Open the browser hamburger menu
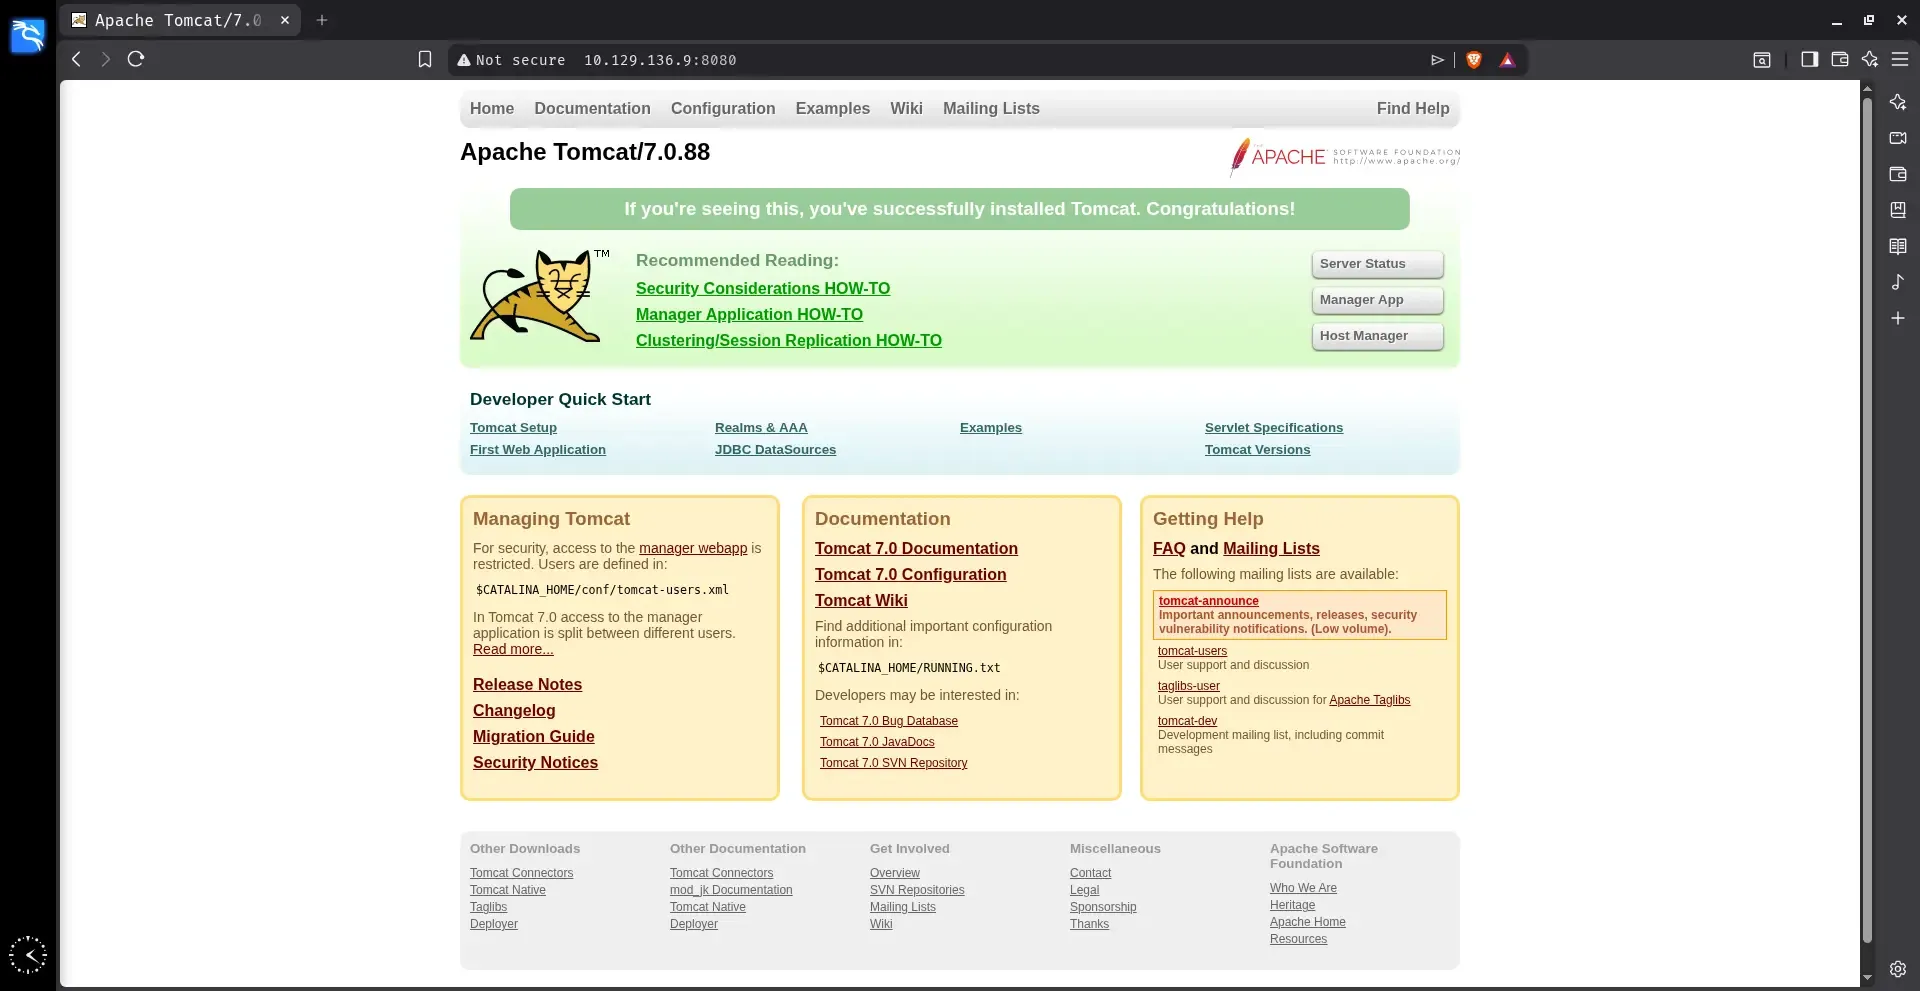The height and width of the screenshot is (991, 1920). [1900, 60]
